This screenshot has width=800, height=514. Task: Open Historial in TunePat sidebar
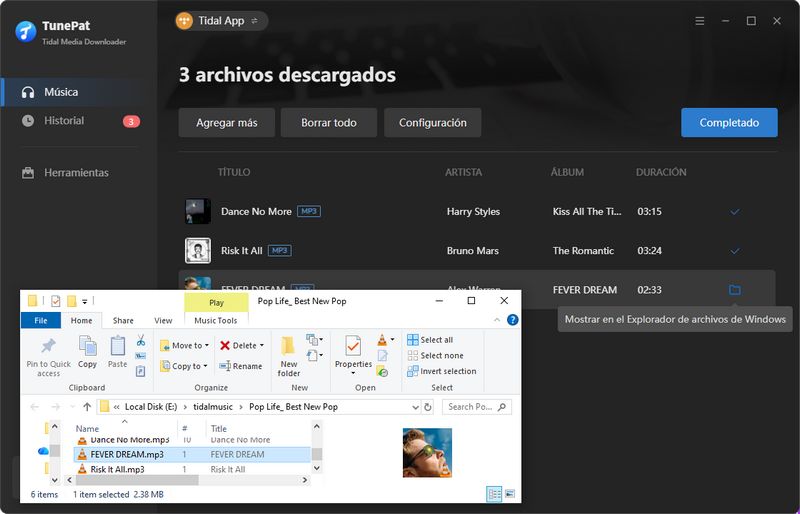79,121
